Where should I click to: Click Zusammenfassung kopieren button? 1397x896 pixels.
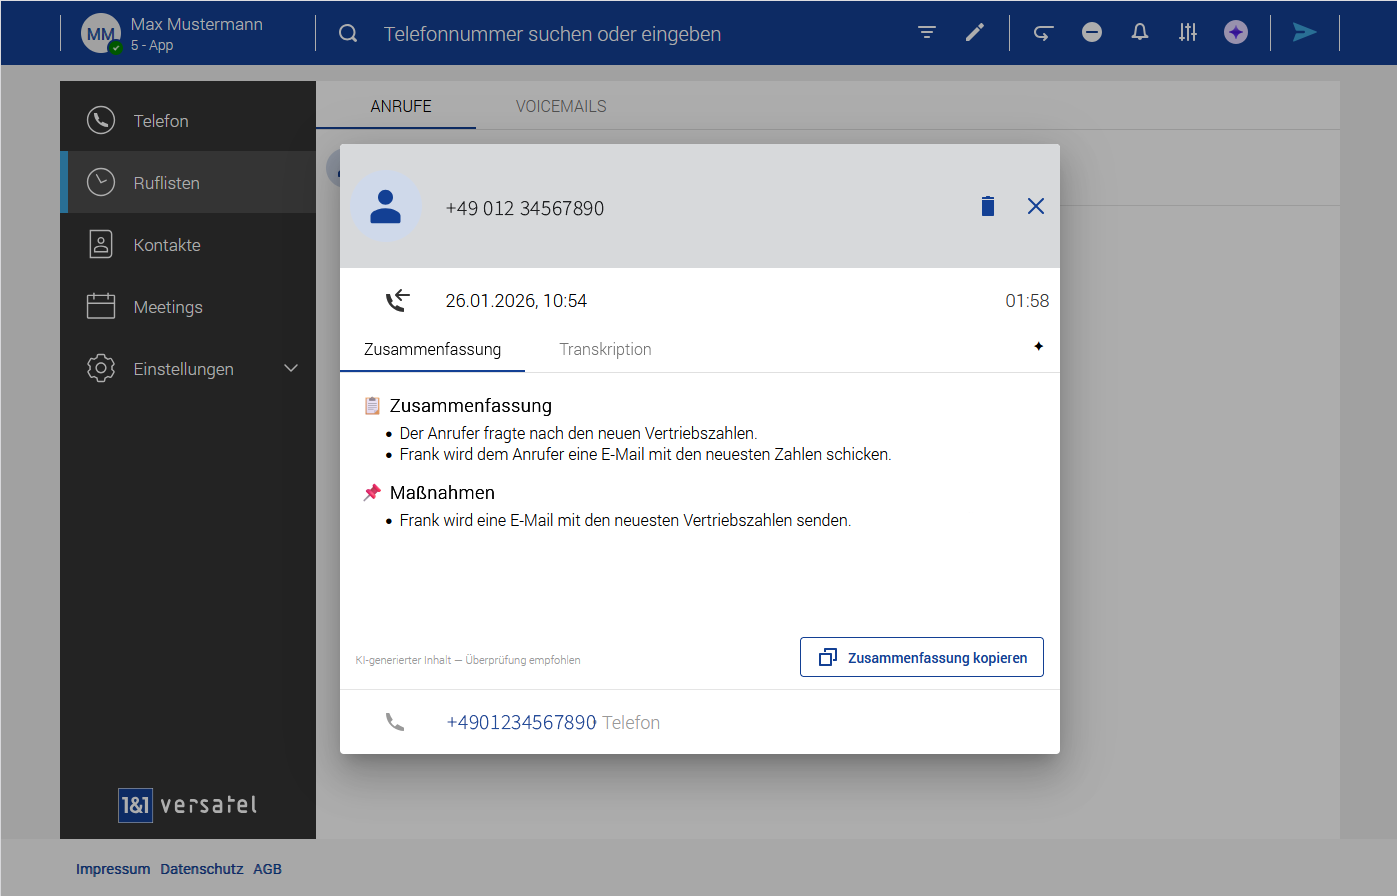coord(922,657)
